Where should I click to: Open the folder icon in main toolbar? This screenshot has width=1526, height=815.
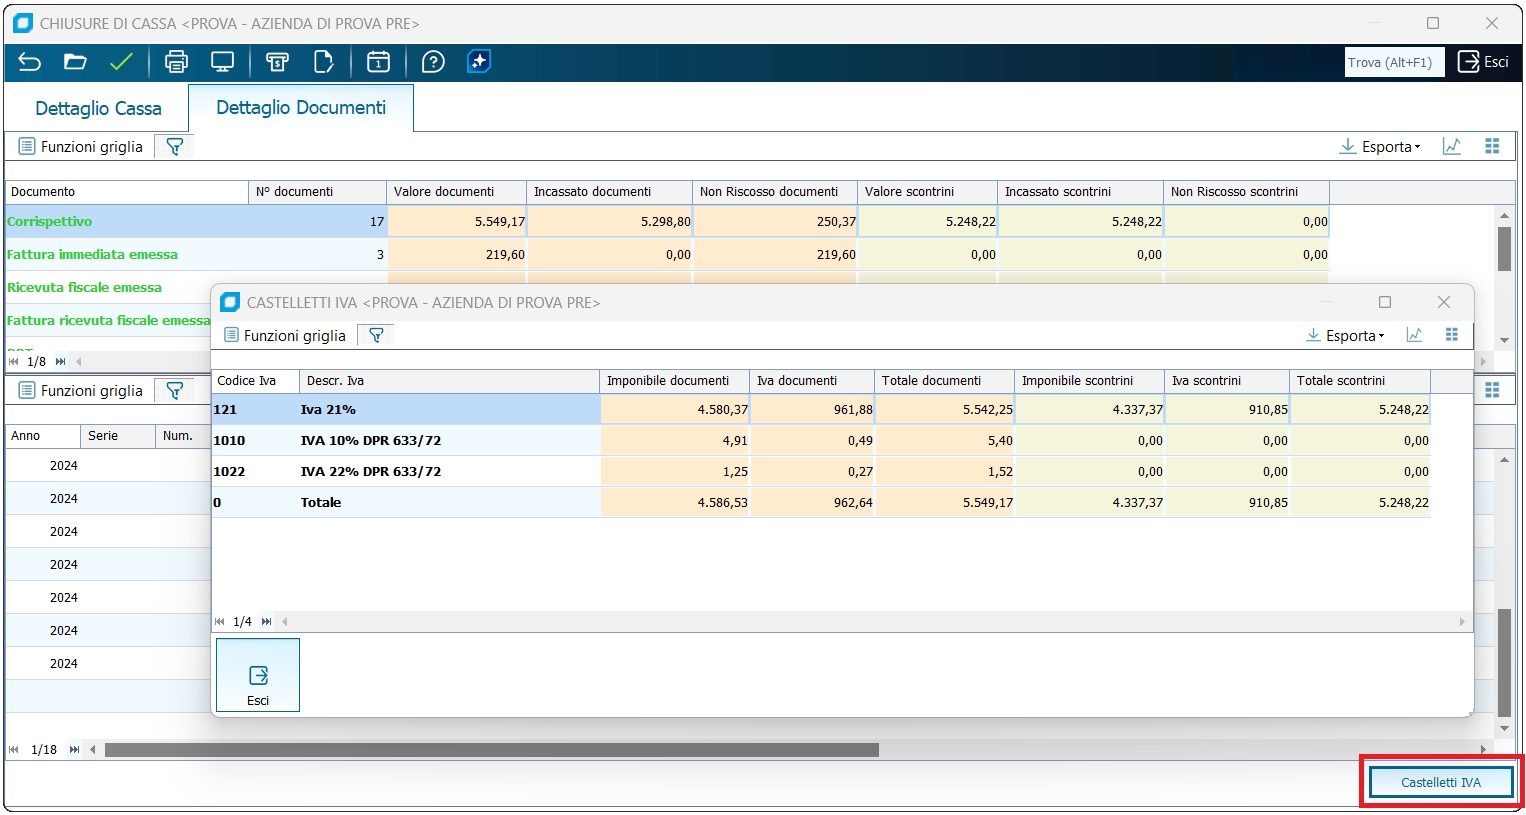tap(75, 62)
